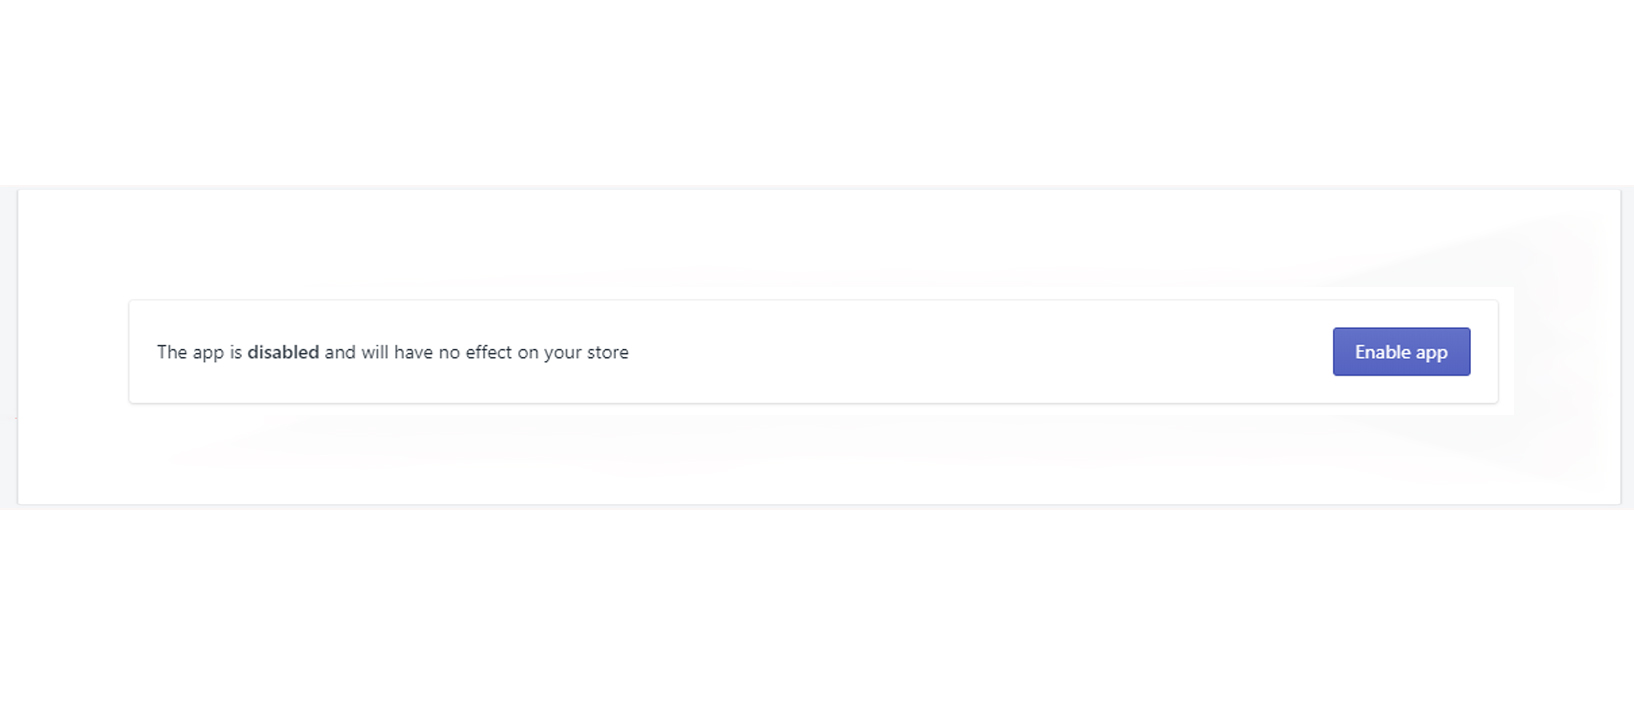Click the word "store" in the status message

[x=607, y=352]
